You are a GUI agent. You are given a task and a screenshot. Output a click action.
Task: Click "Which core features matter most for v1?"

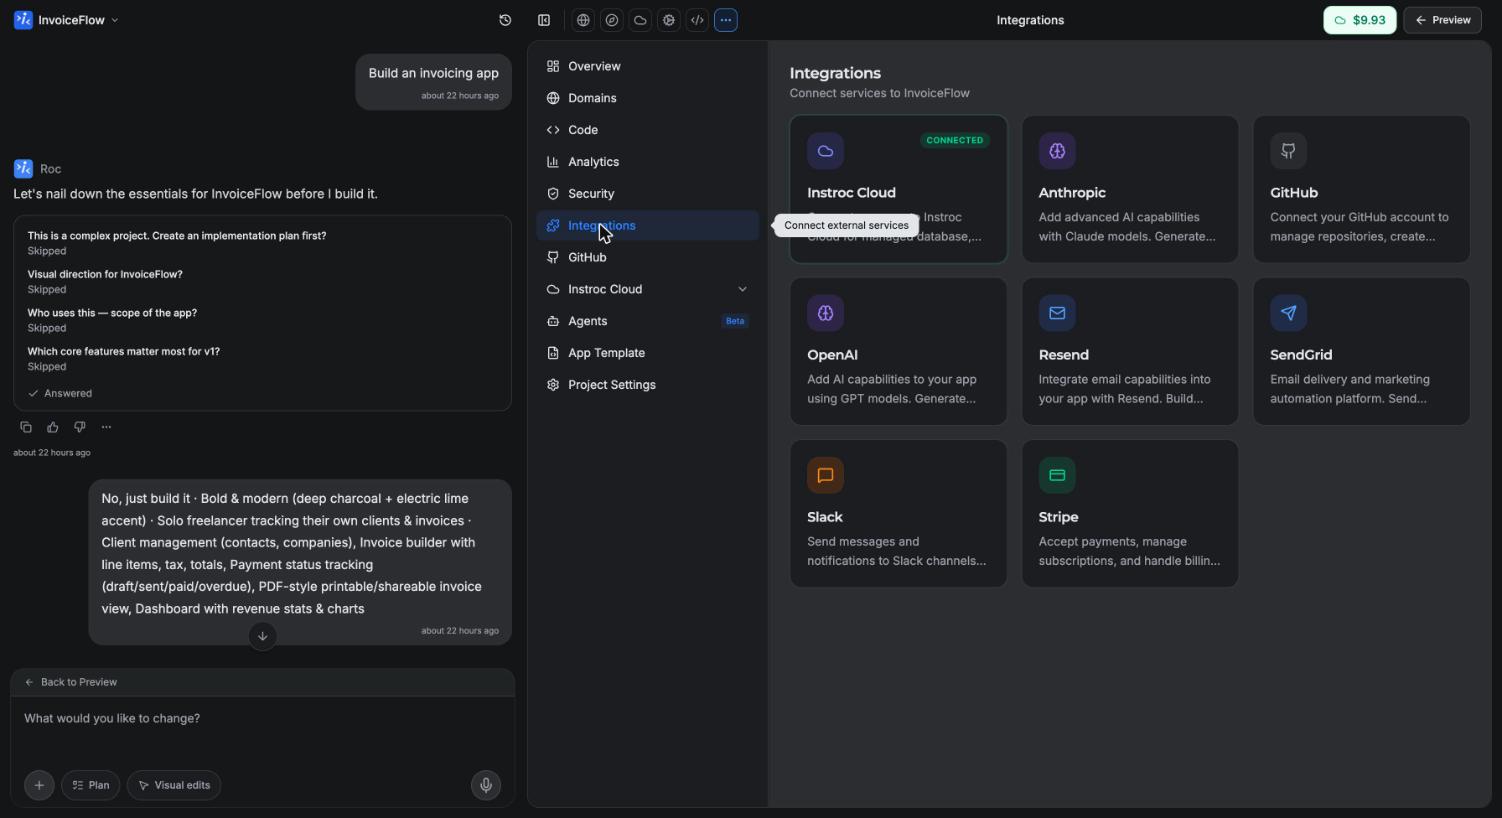(x=124, y=351)
